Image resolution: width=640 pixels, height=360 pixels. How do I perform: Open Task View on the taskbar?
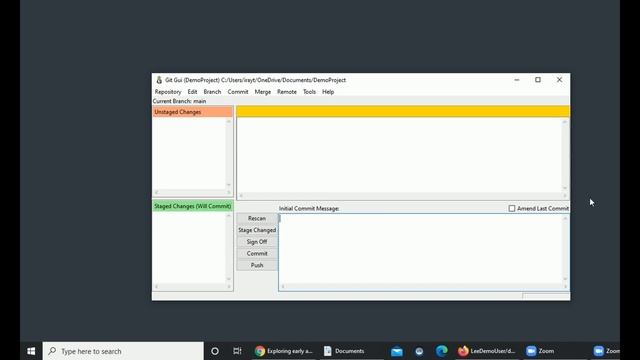point(237,351)
